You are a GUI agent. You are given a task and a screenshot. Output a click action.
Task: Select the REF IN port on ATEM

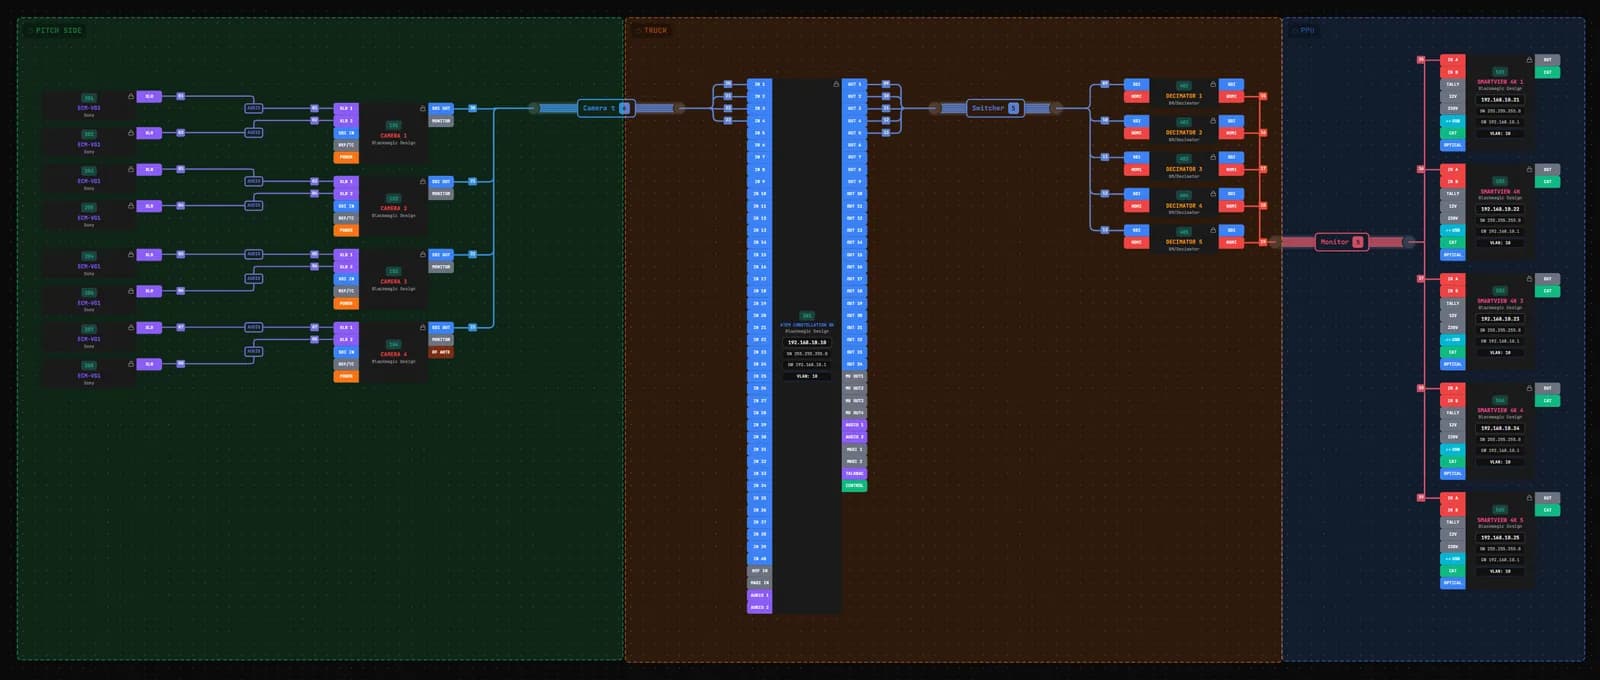pyautogui.click(x=760, y=571)
